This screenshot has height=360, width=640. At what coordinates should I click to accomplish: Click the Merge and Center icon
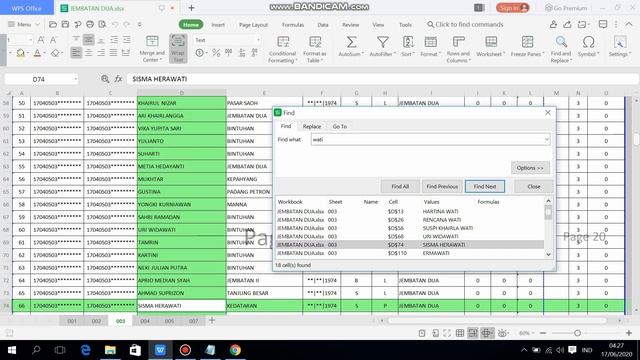[152, 41]
